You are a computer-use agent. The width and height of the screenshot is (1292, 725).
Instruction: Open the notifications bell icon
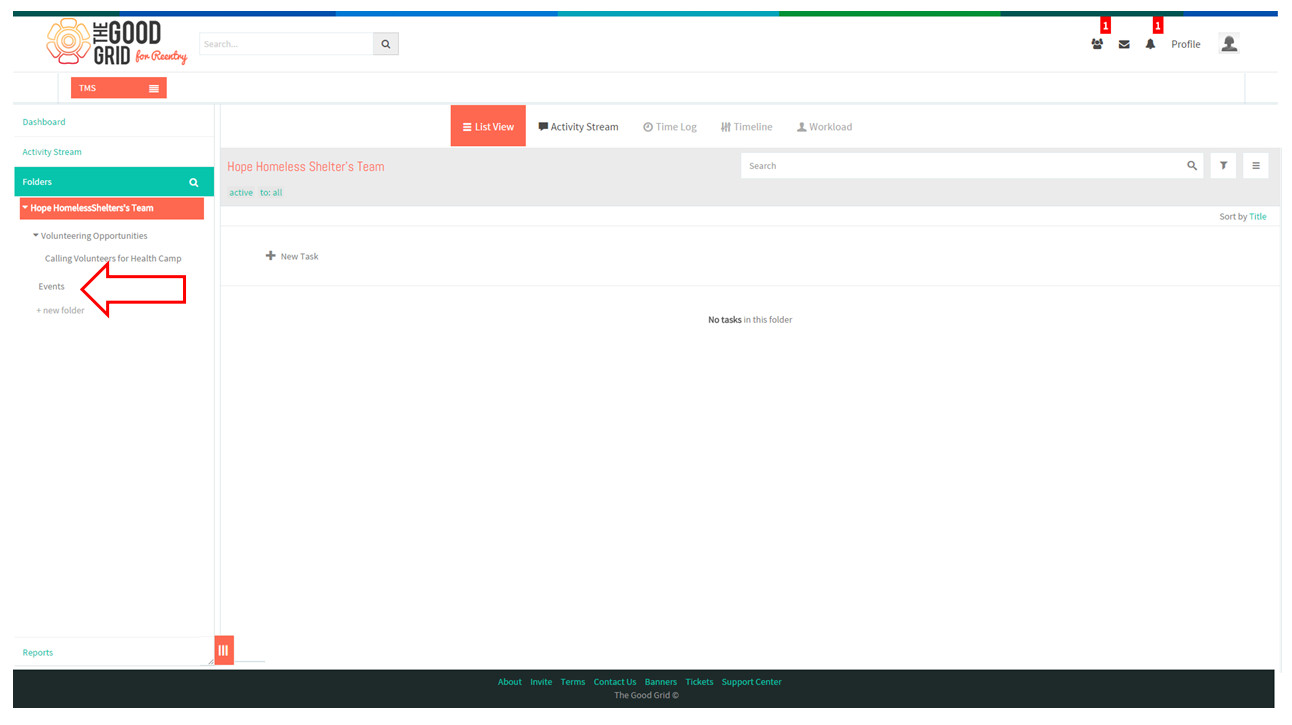[x=1150, y=44]
